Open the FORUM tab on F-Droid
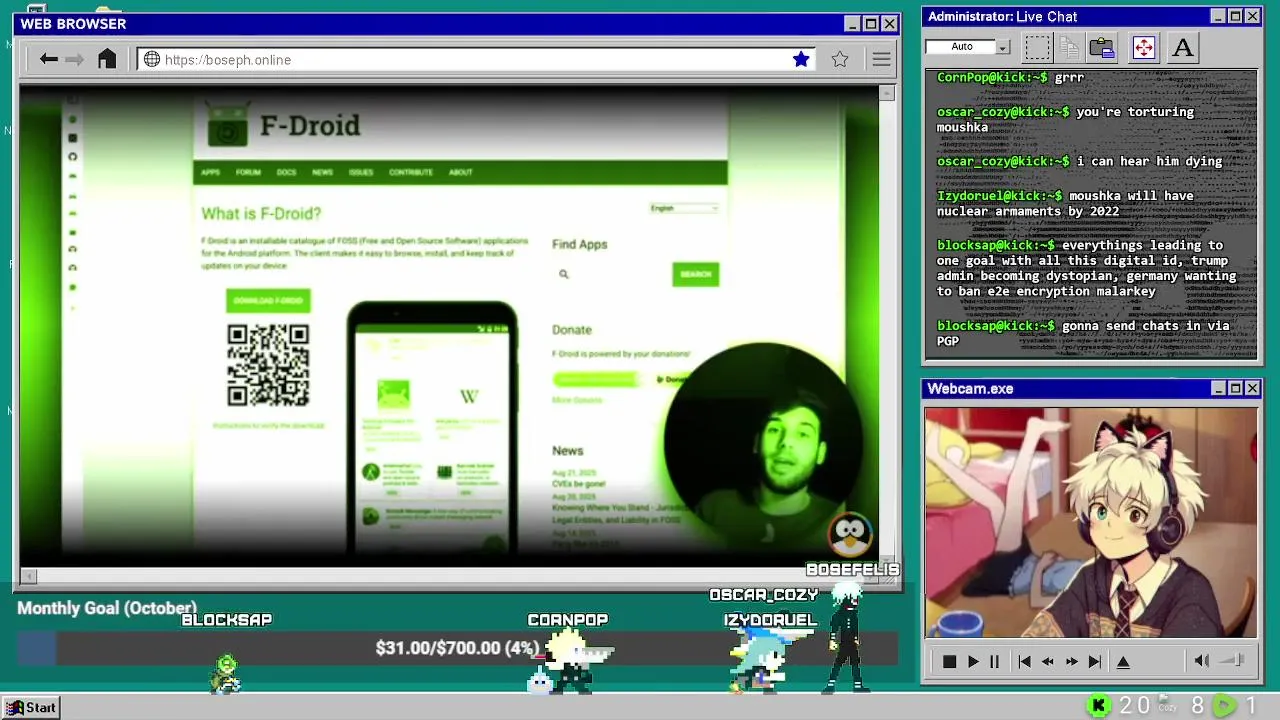The width and height of the screenshot is (1280, 720). pyautogui.click(x=248, y=172)
